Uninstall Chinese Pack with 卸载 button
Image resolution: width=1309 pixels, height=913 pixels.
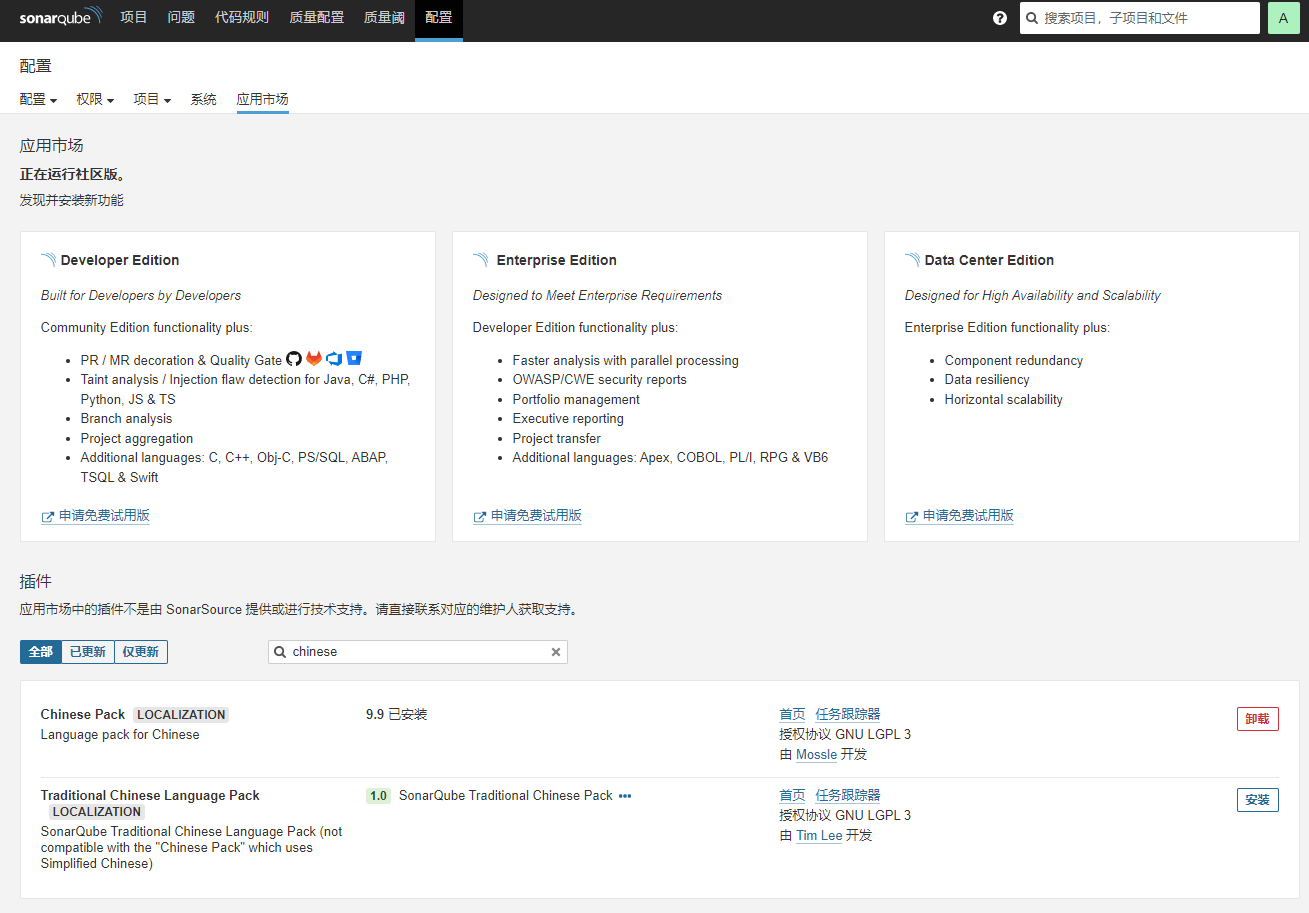pyautogui.click(x=1257, y=719)
